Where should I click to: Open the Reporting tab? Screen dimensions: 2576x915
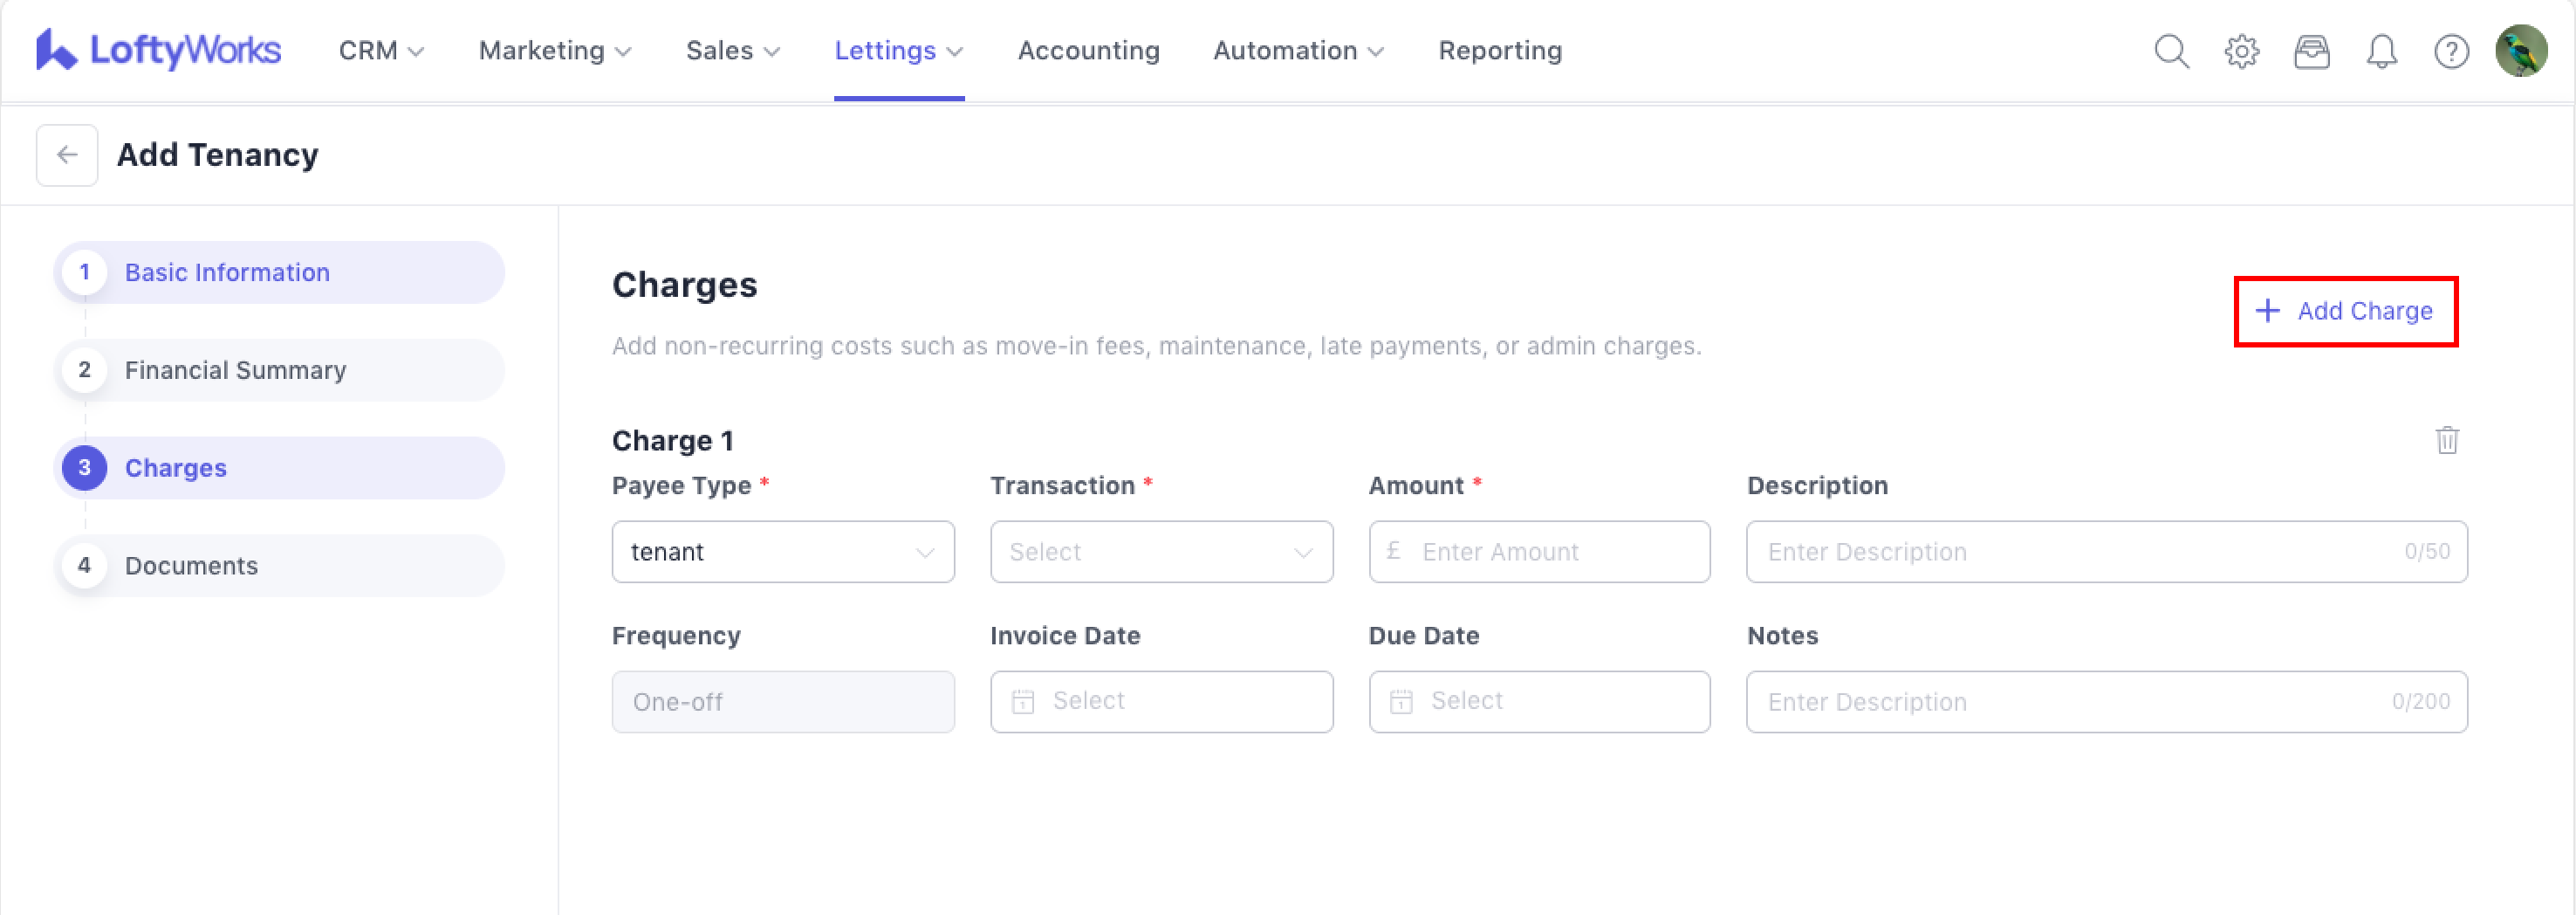1499,51
